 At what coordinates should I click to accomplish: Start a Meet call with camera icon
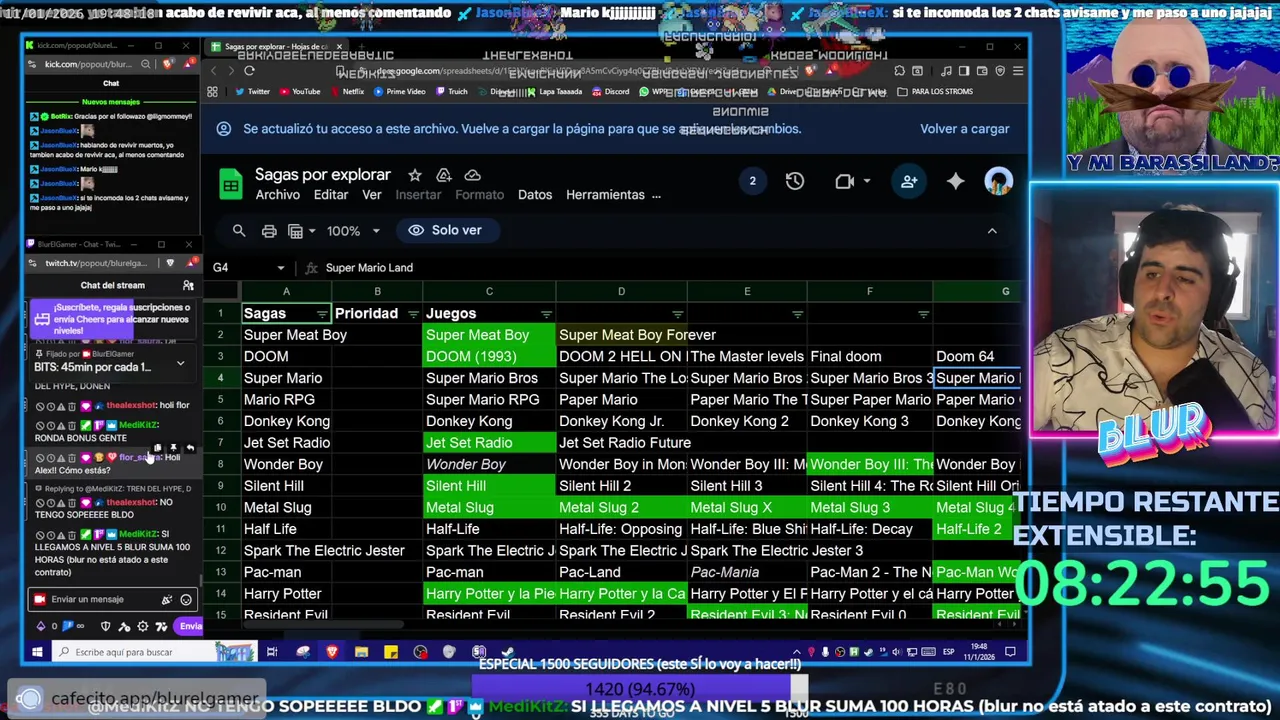pyautogui.click(x=844, y=181)
